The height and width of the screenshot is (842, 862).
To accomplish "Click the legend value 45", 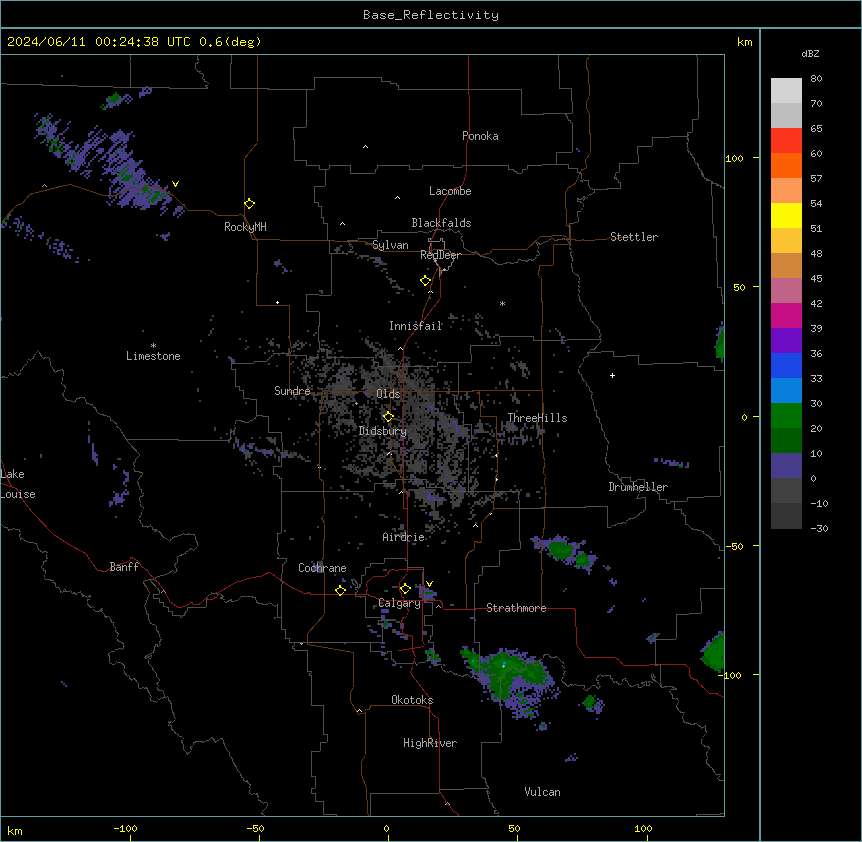I will click(x=816, y=279).
